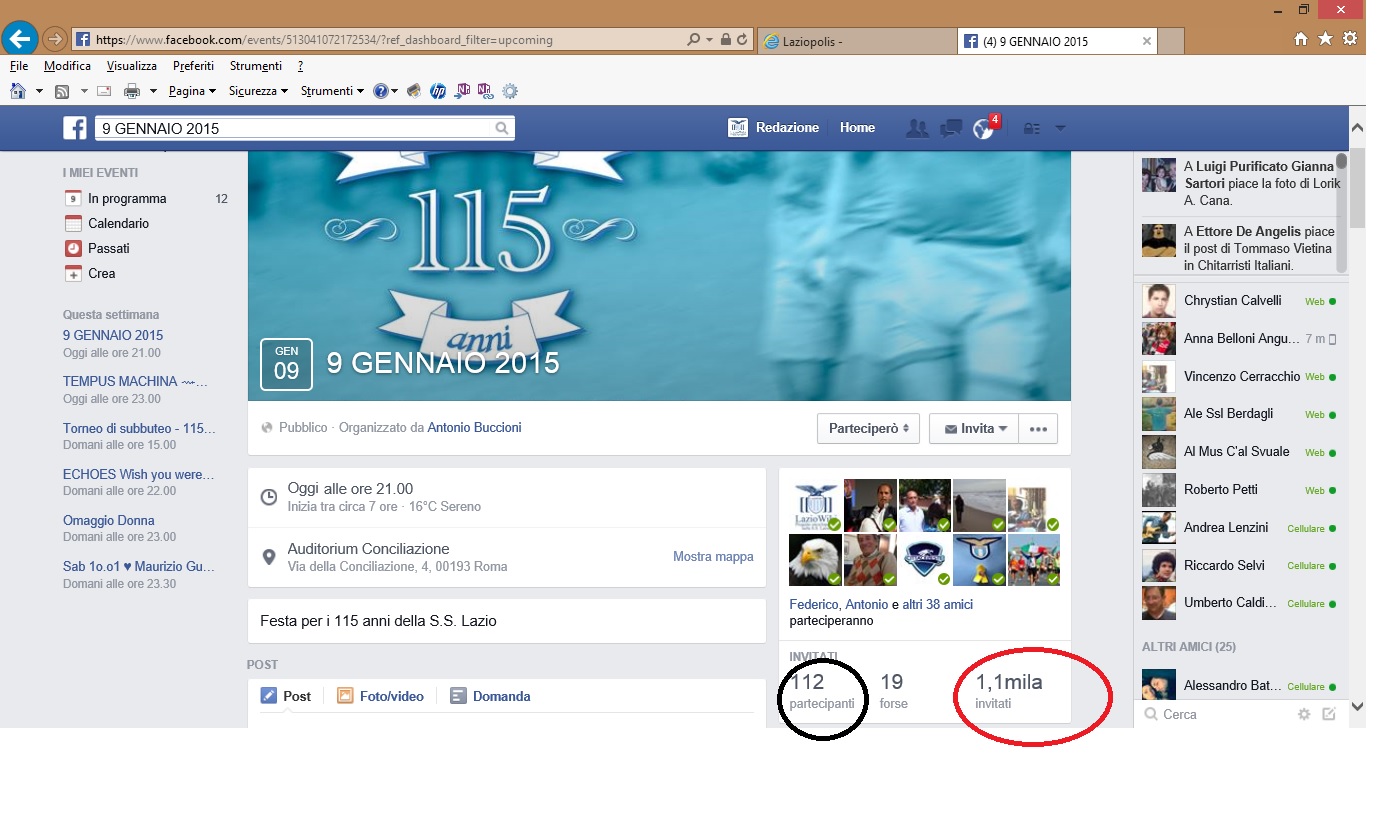This screenshot has width=1381, height=840.
Task: Click the magnifier in Facebook search box
Action: pos(502,128)
